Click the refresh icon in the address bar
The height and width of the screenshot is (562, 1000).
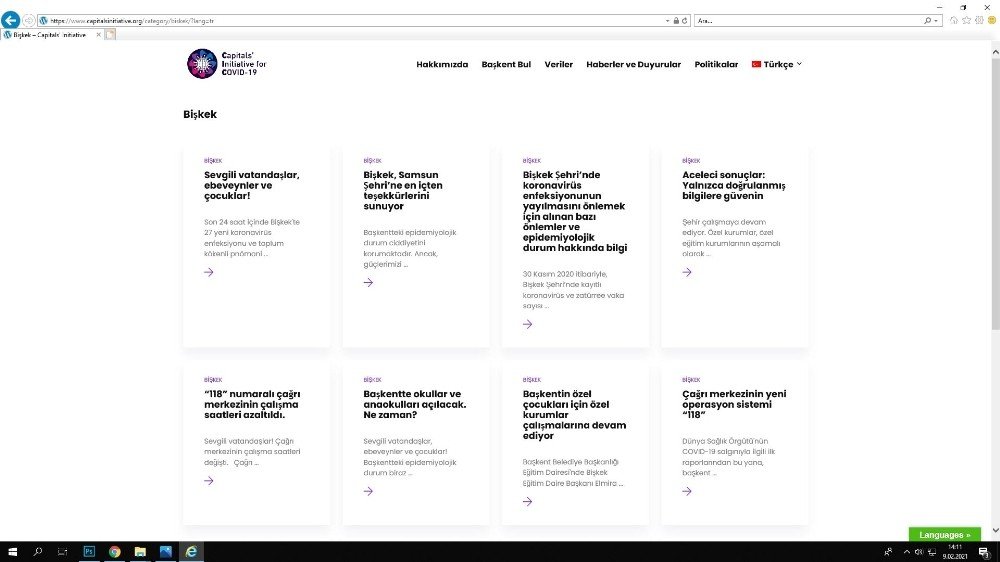[685, 20]
